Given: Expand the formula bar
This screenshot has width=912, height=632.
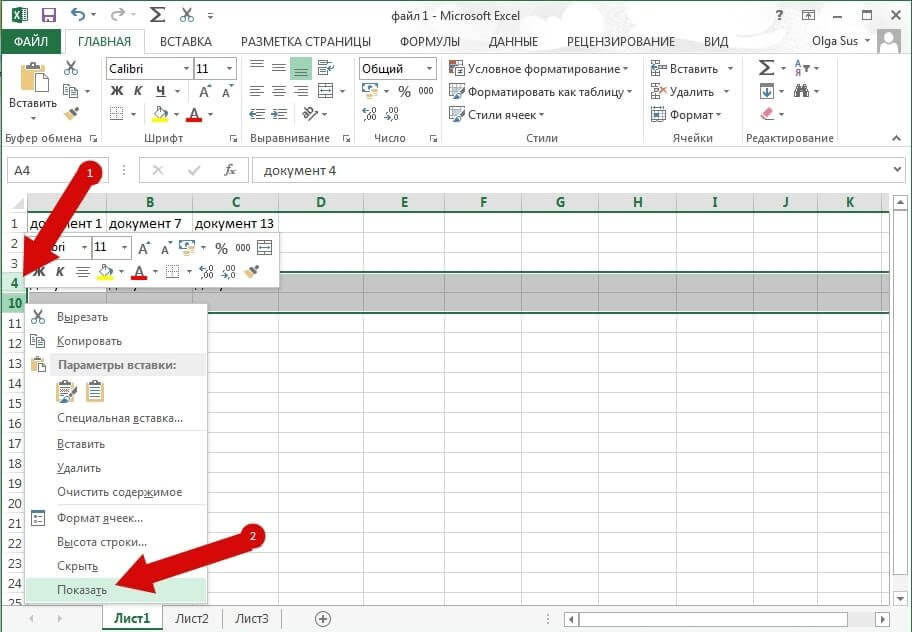Looking at the screenshot, I should point(896,169).
